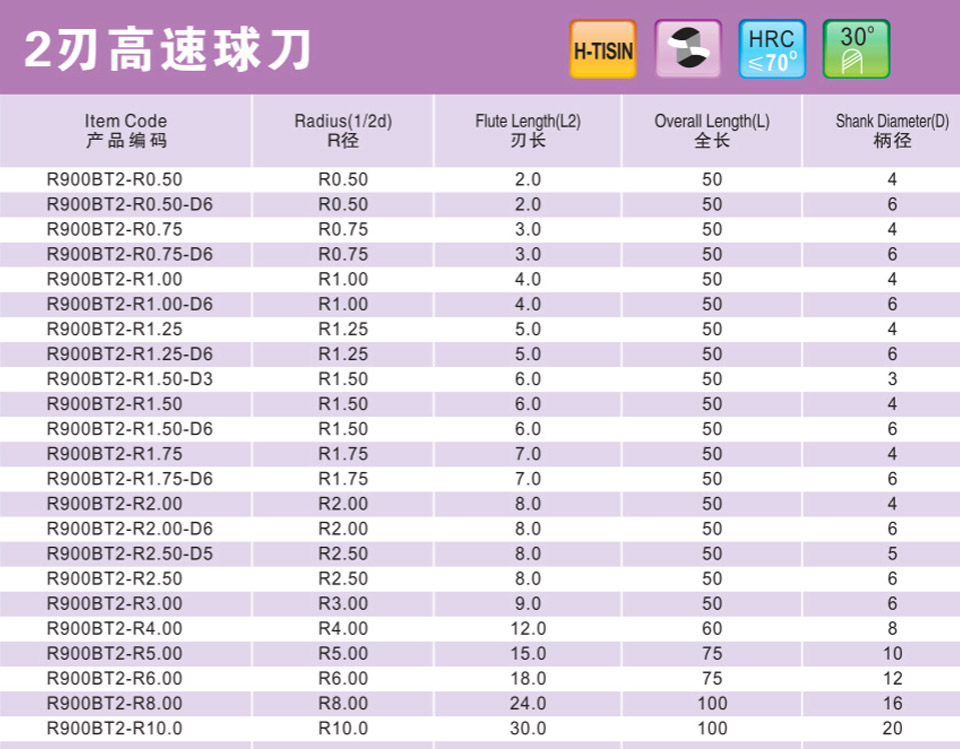Select the Flute Length(L2) column header
The height and width of the screenshot is (749, 960).
pos(528,131)
